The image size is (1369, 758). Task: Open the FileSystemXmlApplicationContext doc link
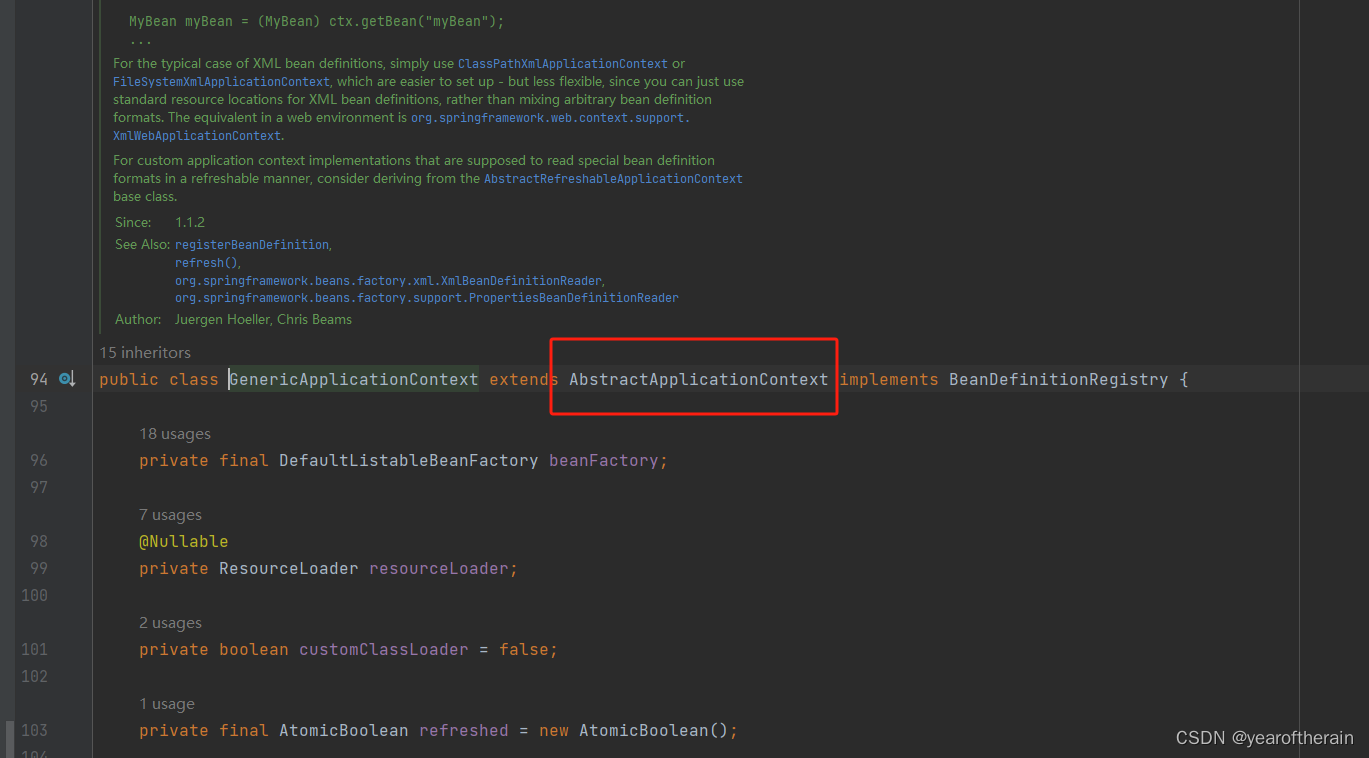(221, 82)
